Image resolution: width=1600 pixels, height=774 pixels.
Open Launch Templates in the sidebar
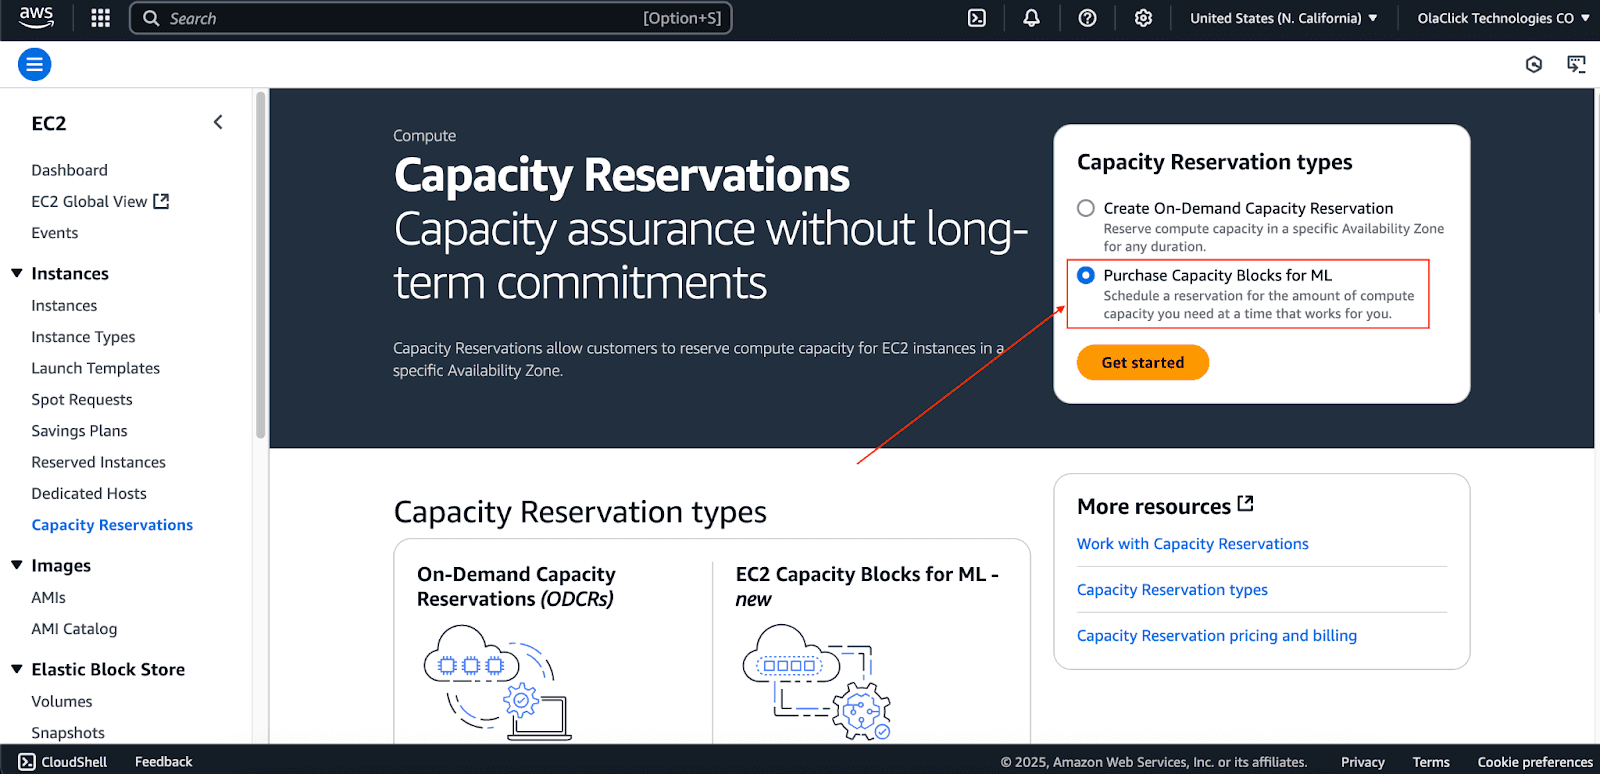pos(95,368)
